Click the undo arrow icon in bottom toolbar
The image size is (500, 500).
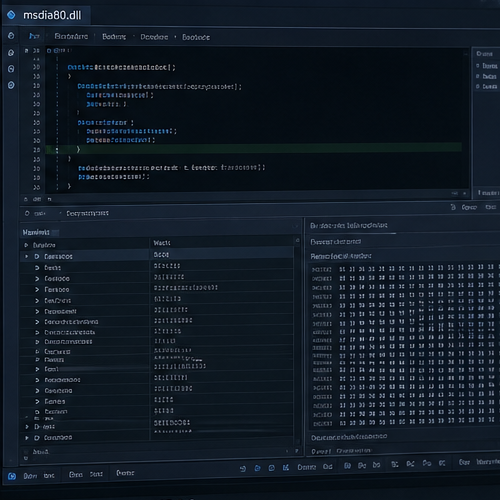click(243, 469)
